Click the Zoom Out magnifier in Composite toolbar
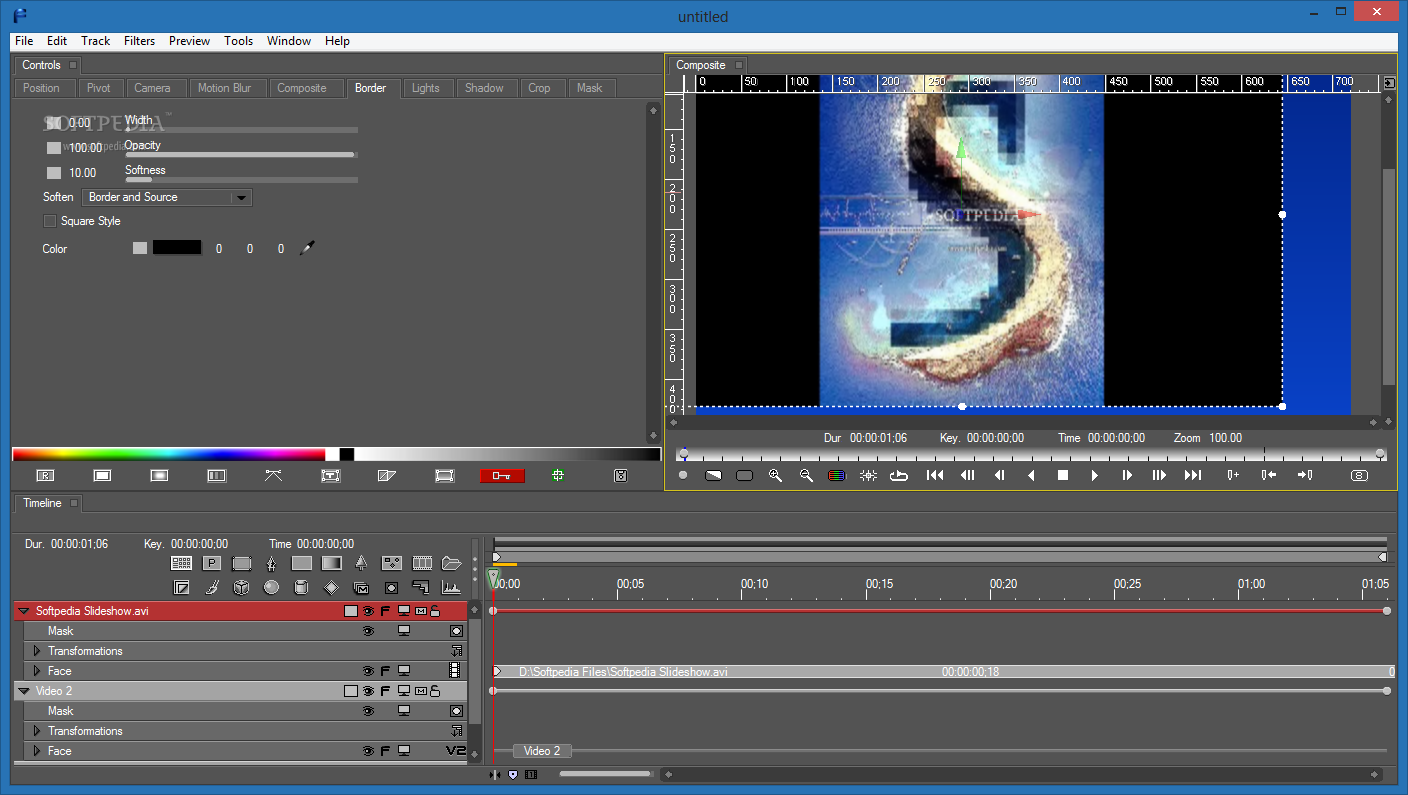 point(806,476)
